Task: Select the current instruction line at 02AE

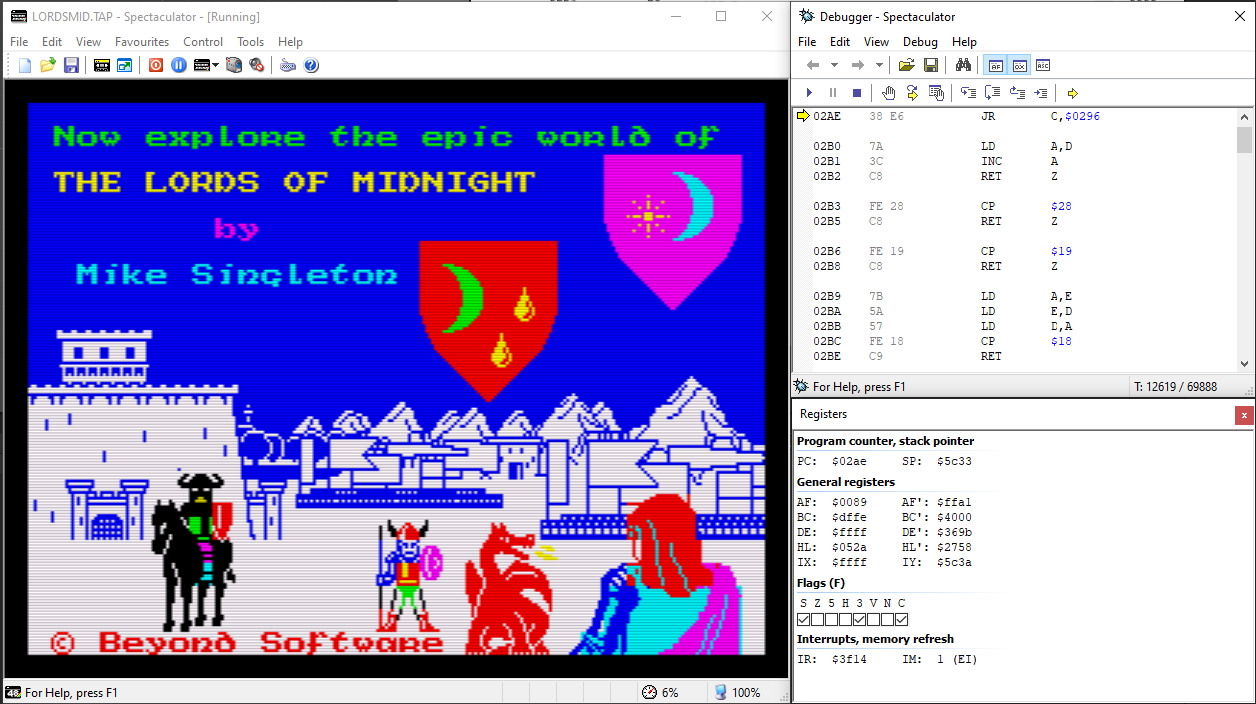Action: (1015, 116)
